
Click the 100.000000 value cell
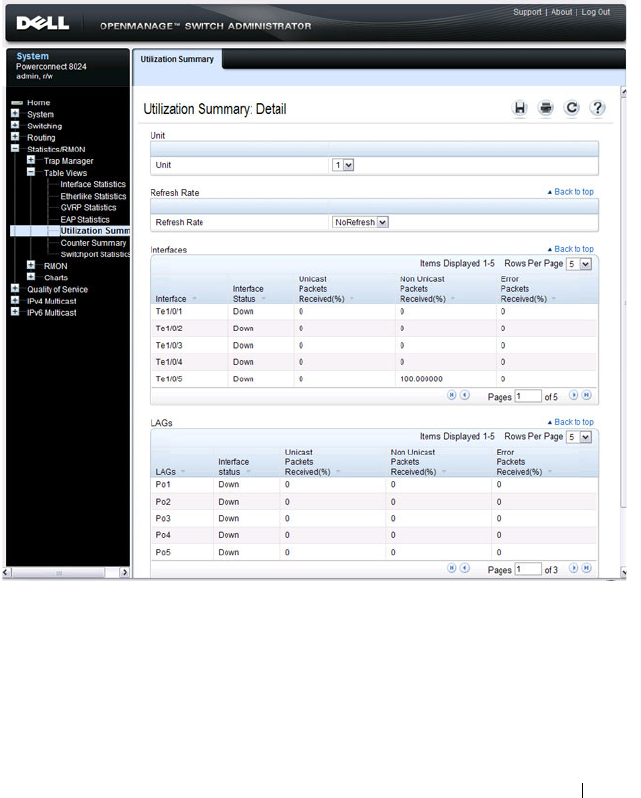(421, 379)
